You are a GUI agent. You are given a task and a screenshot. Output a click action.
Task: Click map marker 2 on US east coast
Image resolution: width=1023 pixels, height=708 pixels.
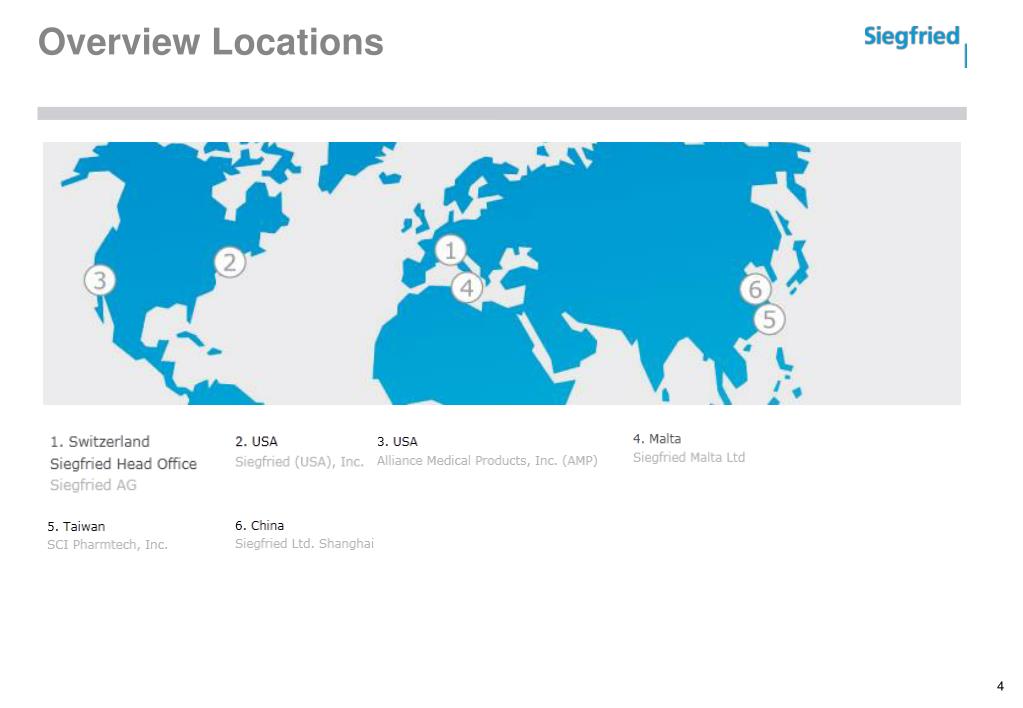[230, 262]
